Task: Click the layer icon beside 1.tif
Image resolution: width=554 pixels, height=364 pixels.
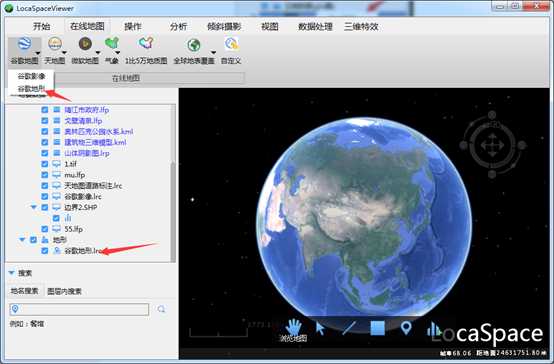Action: point(56,164)
